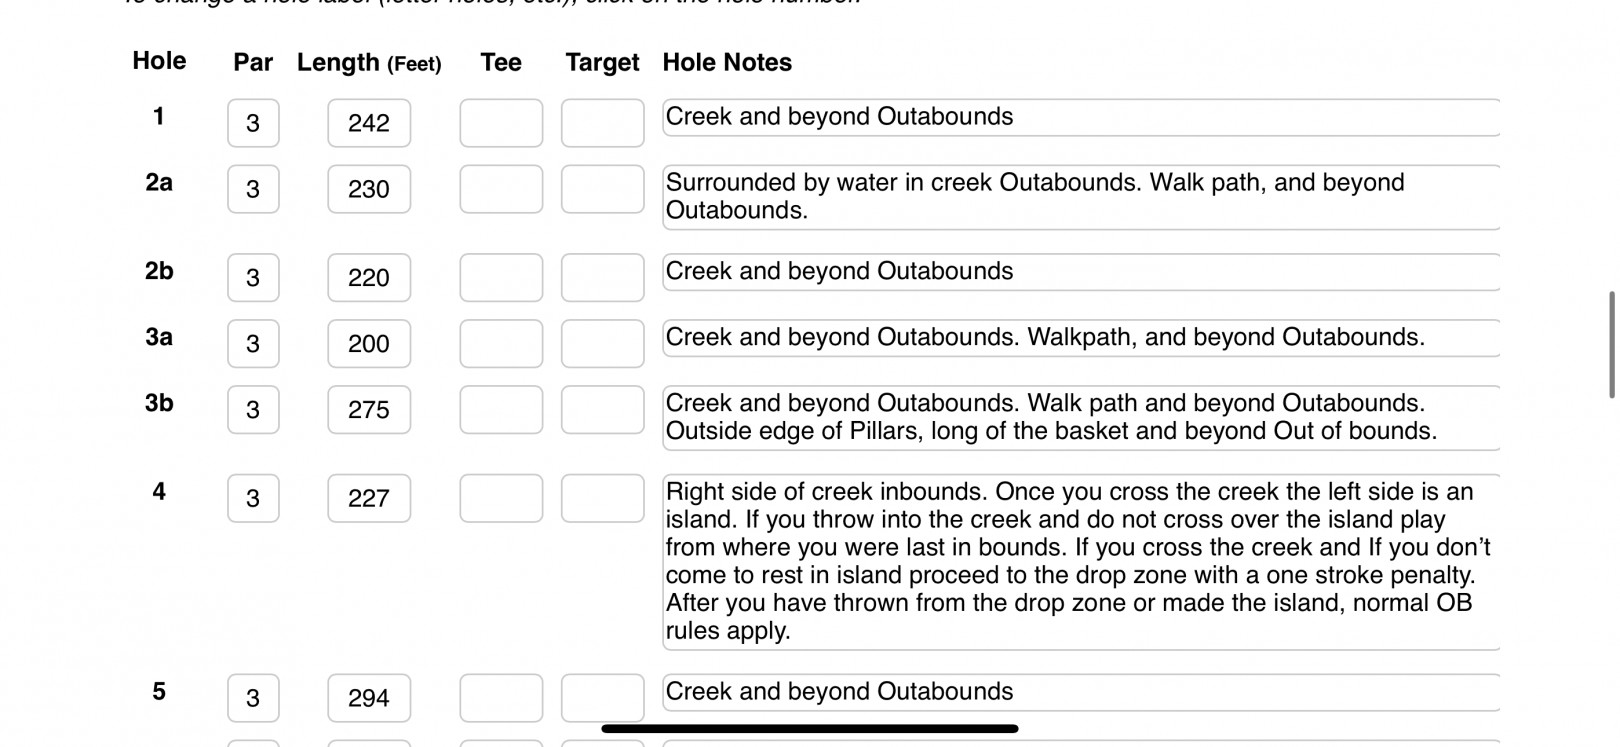Viewport: 1620px width, 747px height.
Task: Edit hole 2b notes text box
Action: tap(1080, 272)
